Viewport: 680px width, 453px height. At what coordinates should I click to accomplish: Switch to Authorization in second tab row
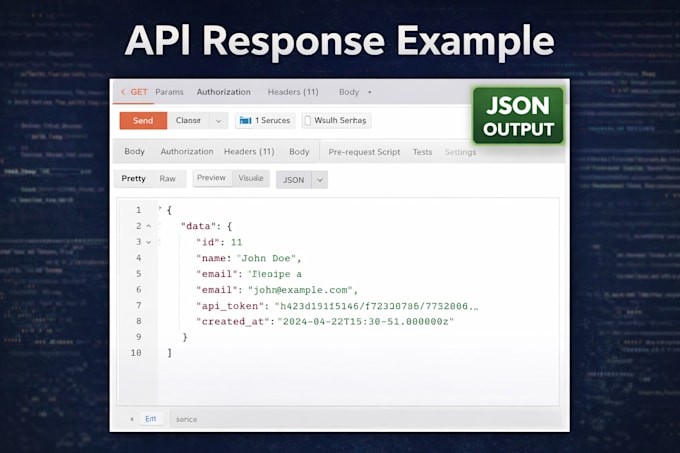[x=187, y=151]
